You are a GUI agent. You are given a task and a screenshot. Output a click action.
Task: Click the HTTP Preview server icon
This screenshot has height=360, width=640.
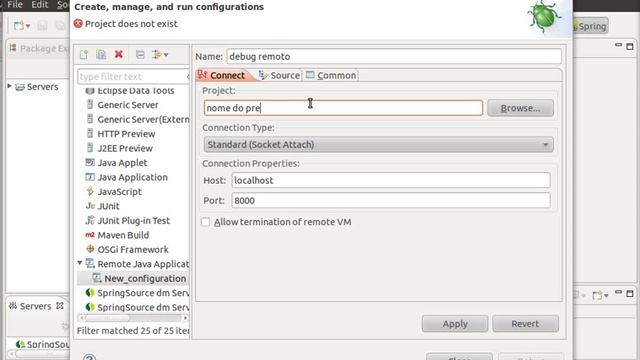pos(90,133)
